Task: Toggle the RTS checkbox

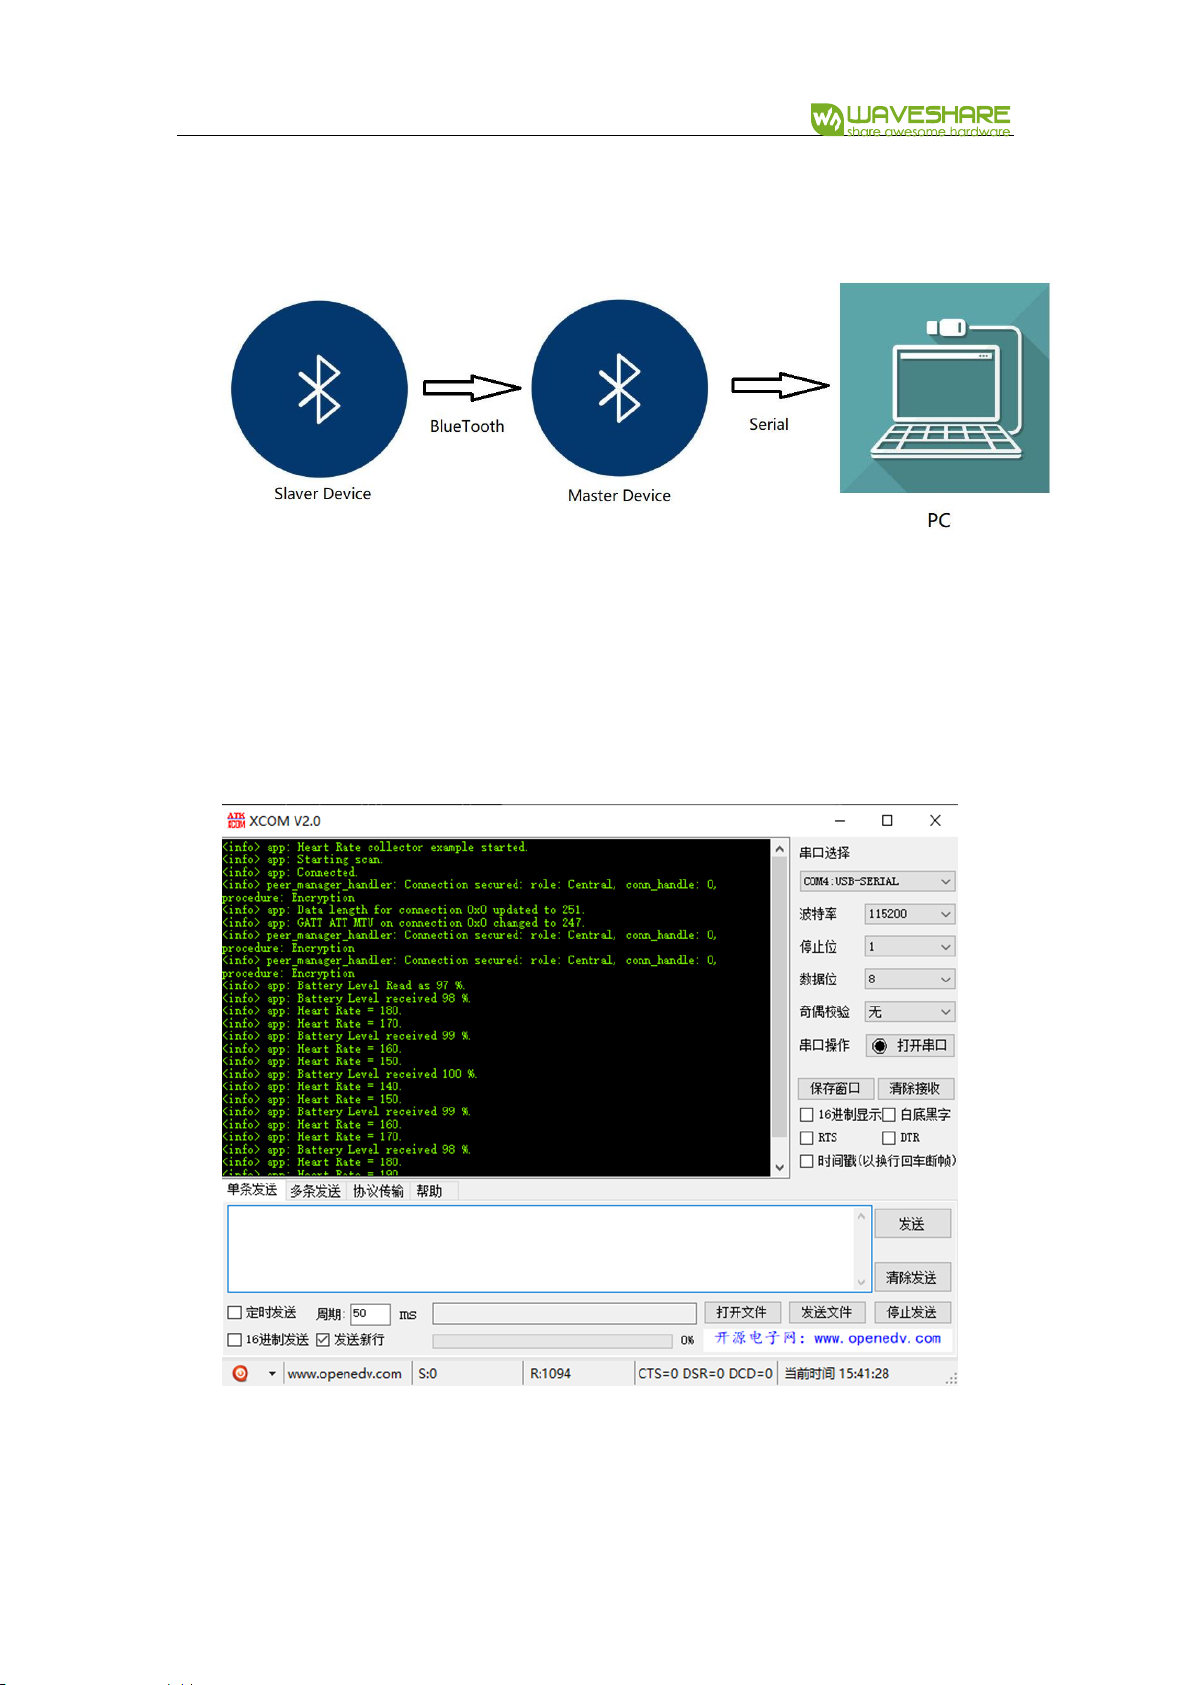Action: [806, 1138]
